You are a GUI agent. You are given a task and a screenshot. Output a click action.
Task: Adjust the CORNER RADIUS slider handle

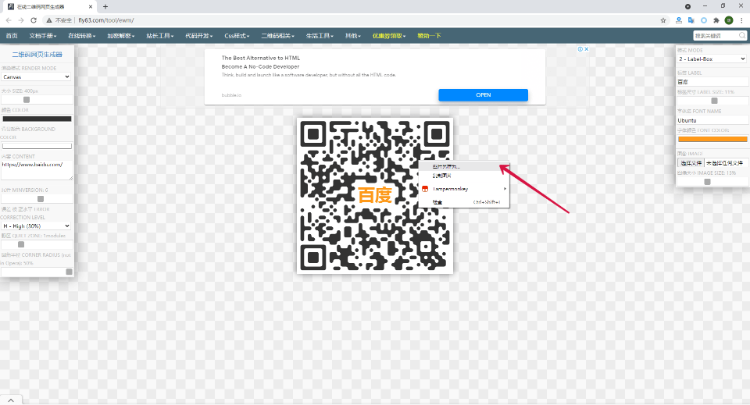[69, 272]
